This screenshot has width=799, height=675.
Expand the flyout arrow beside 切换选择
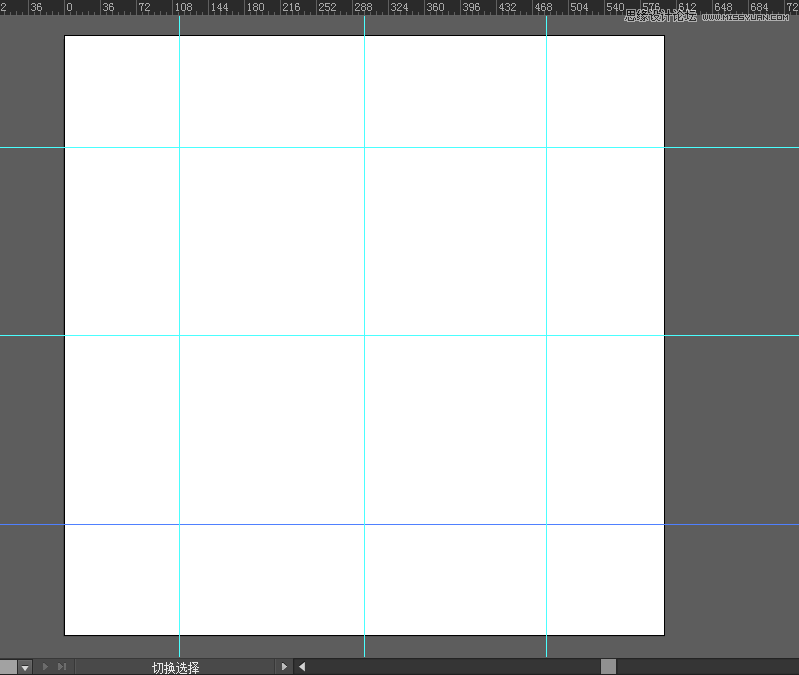coord(284,667)
